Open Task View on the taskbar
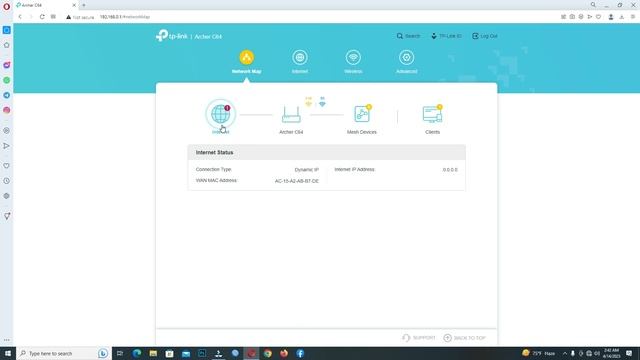This screenshot has width=640, height=360. click(x=120, y=353)
